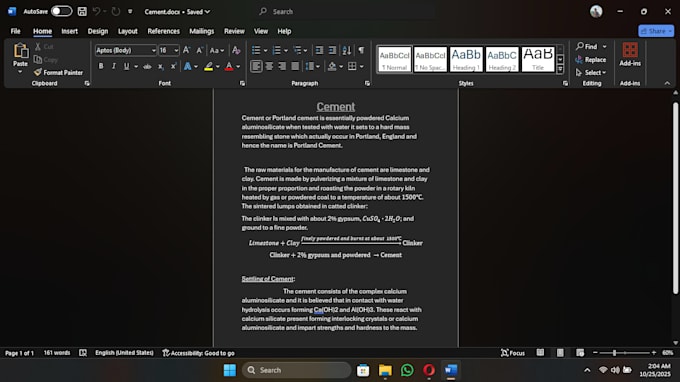Screen dimensions: 680x382
Task: Toggle Print Layout view button
Action: [x=560, y=353]
